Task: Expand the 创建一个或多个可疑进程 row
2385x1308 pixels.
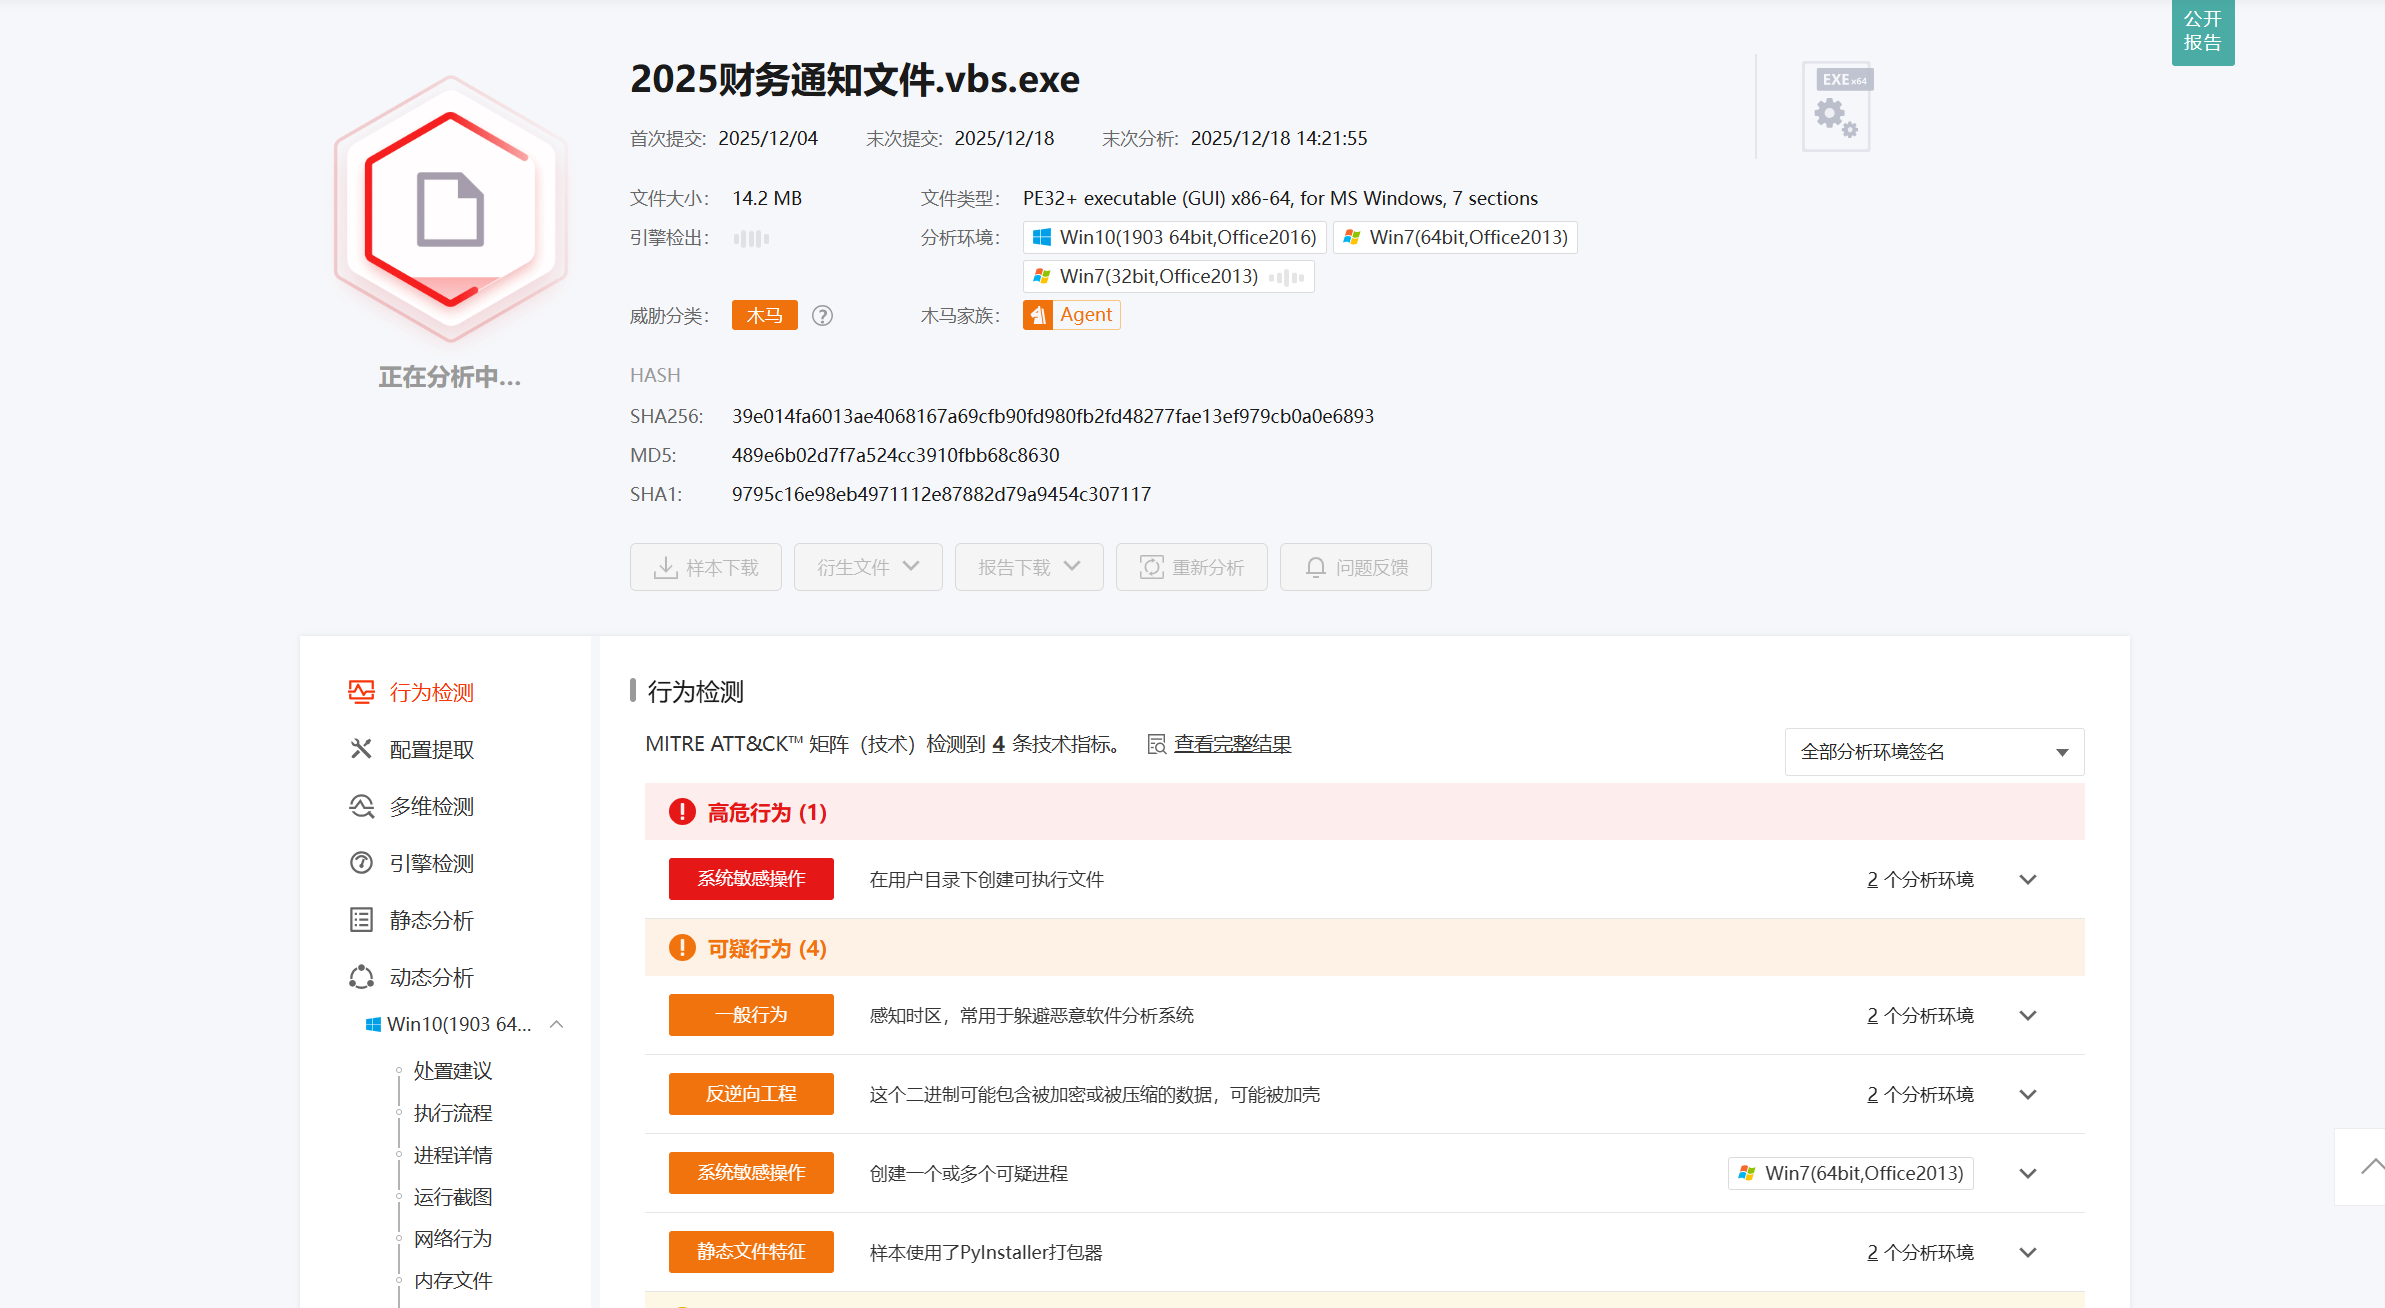Action: (x=2028, y=1173)
